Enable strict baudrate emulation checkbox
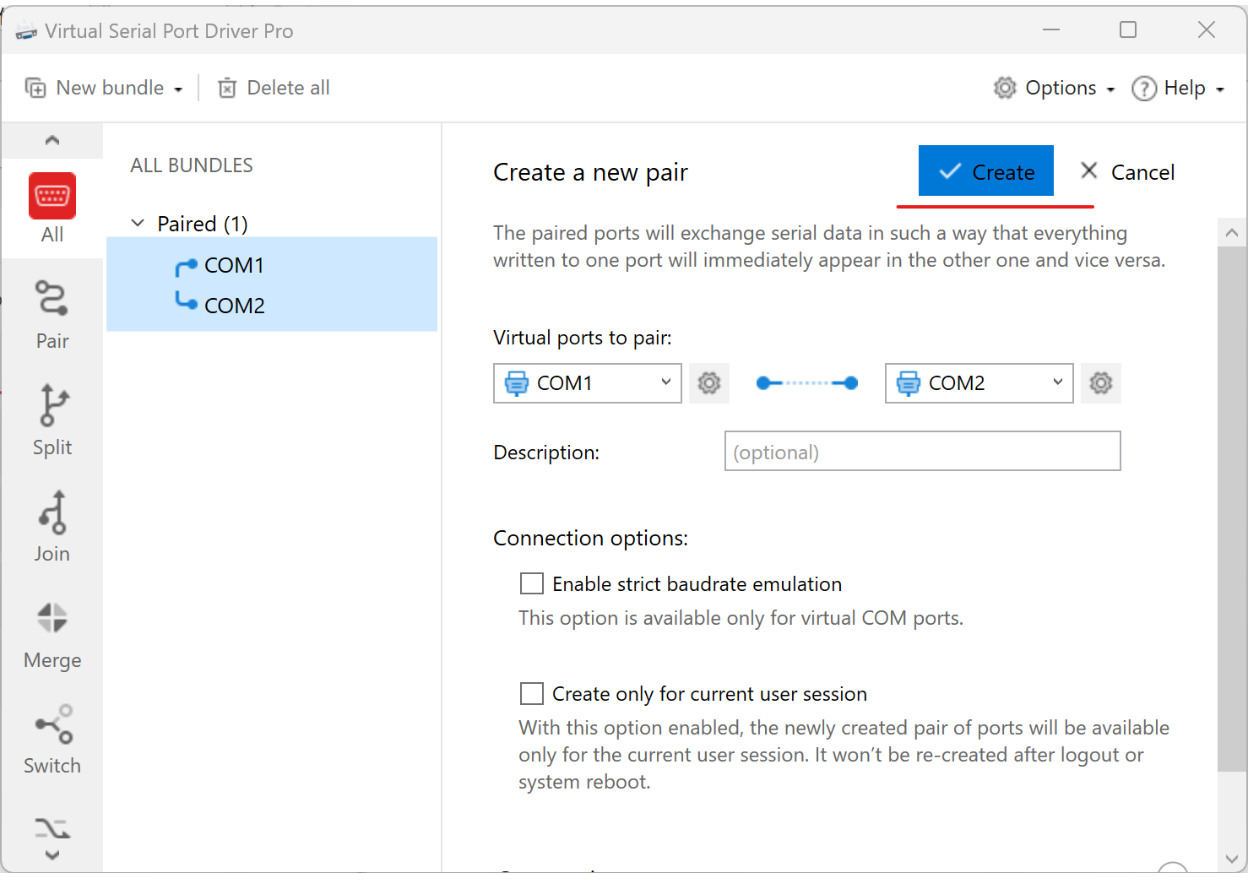Screen dimensions: 1252x880 coord(532,584)
